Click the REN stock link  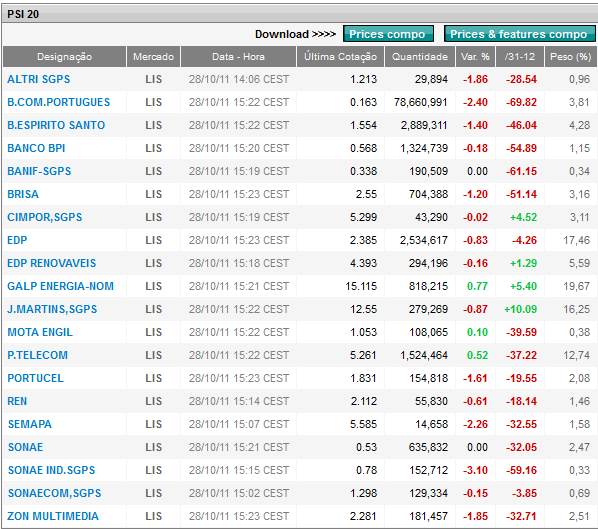(x=17, y=401)
